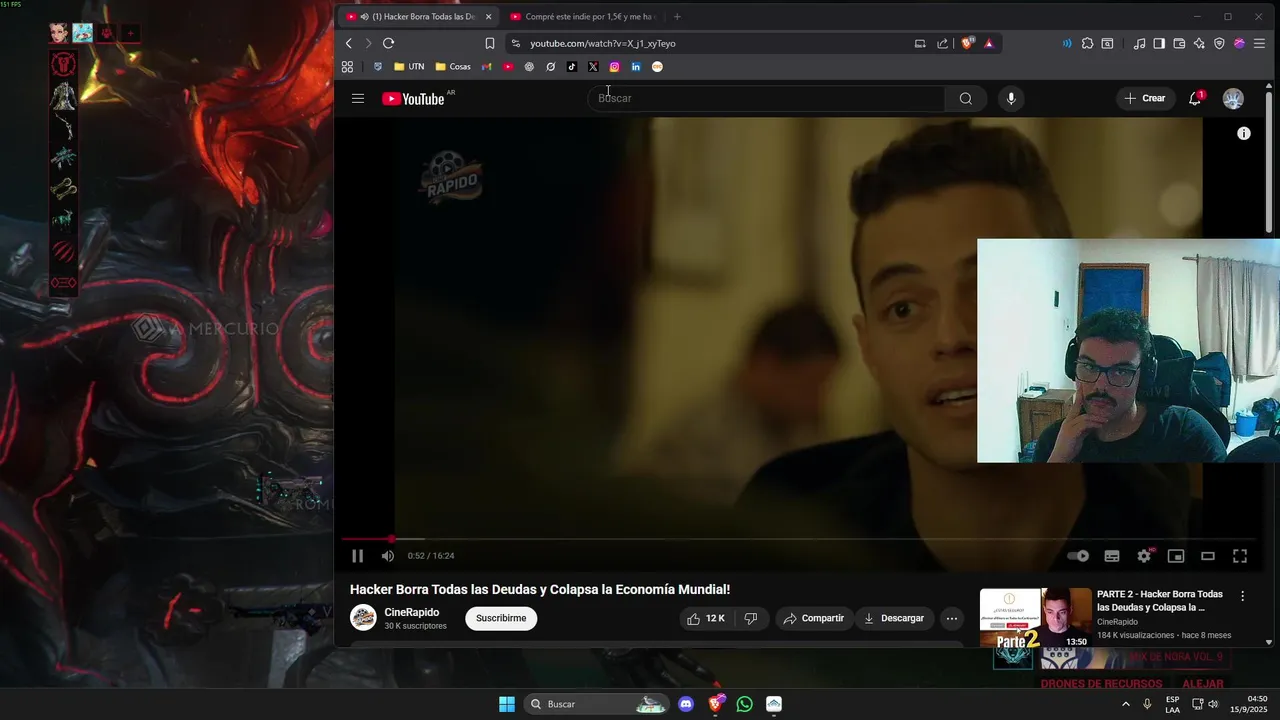Open CineRapido channel name link
Screen dimensions: 1280x720
(412, 612)
